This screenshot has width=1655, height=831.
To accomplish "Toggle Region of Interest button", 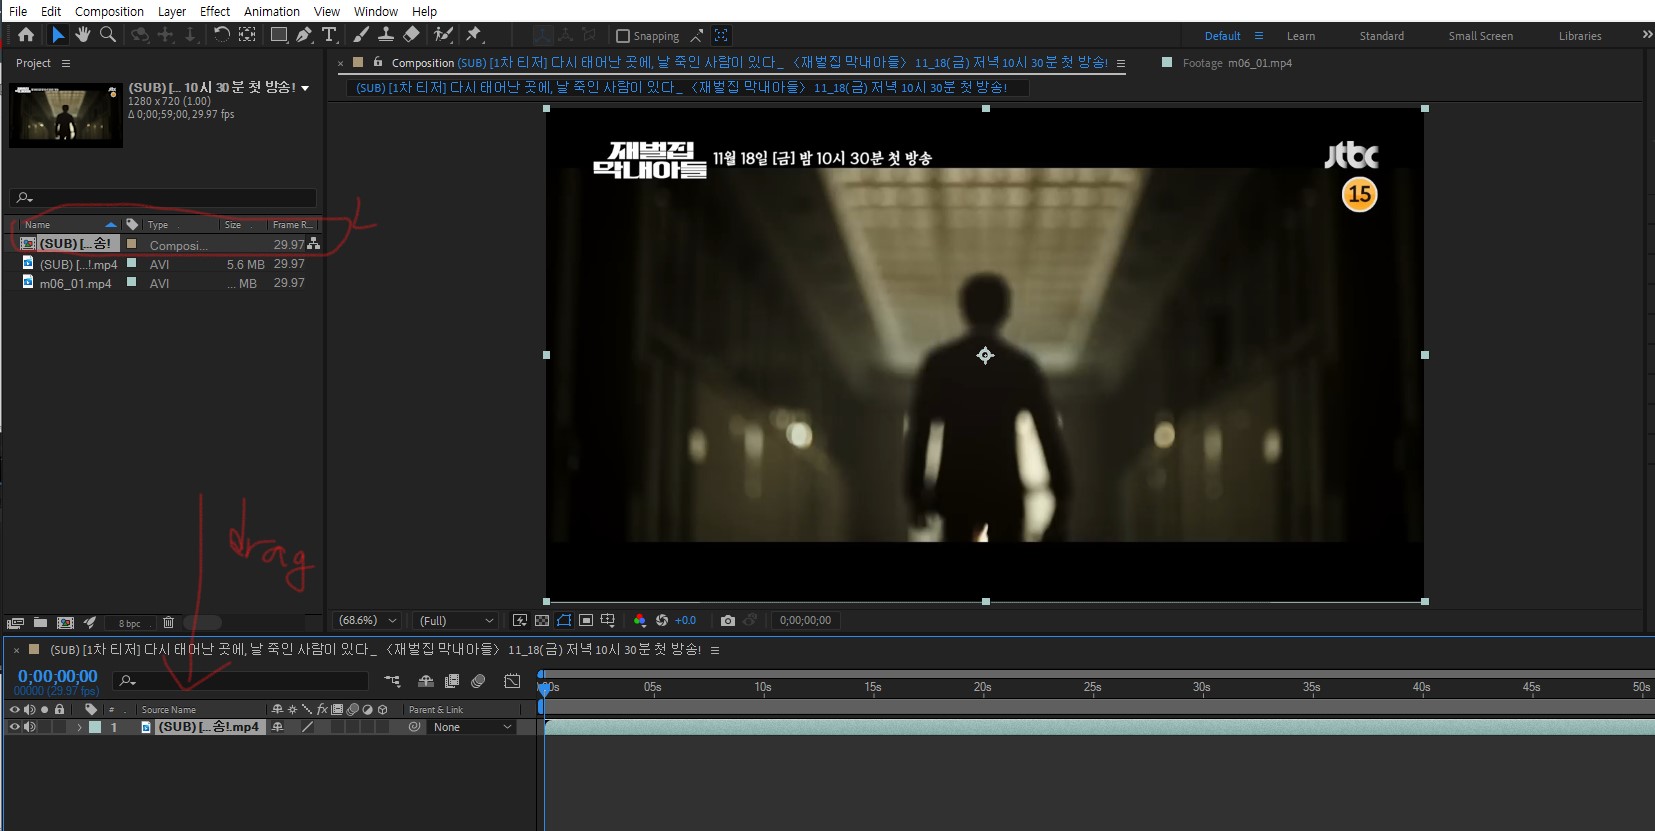I will [586, 621].
